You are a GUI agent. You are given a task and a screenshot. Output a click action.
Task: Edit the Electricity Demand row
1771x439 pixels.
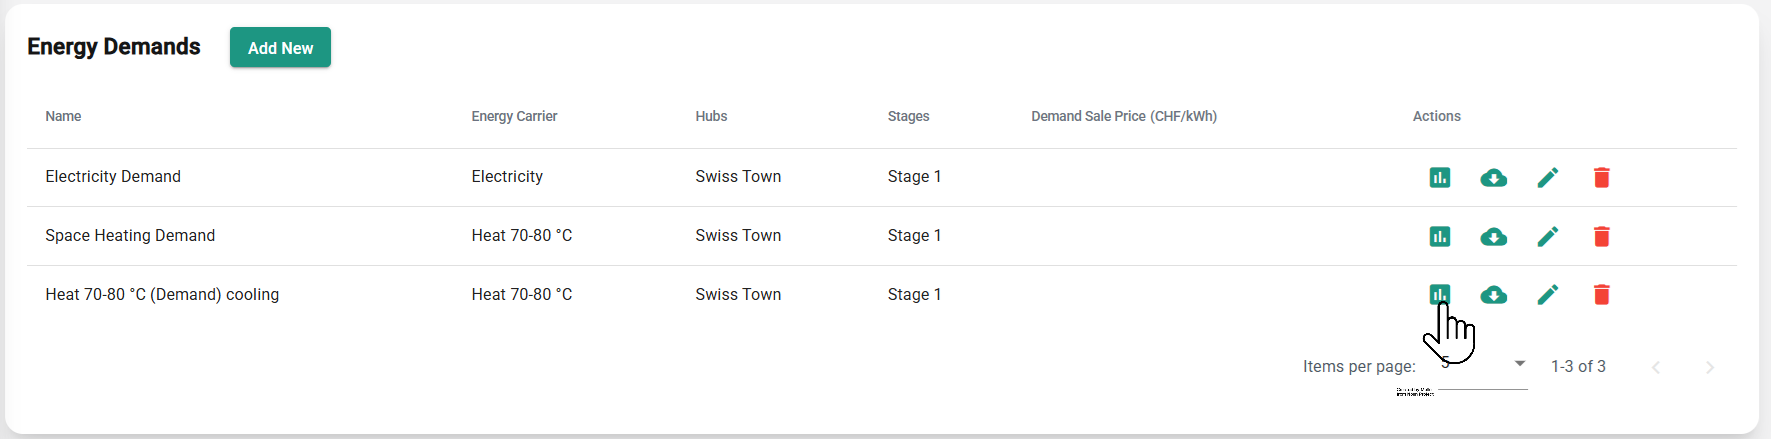[1547, 178]
